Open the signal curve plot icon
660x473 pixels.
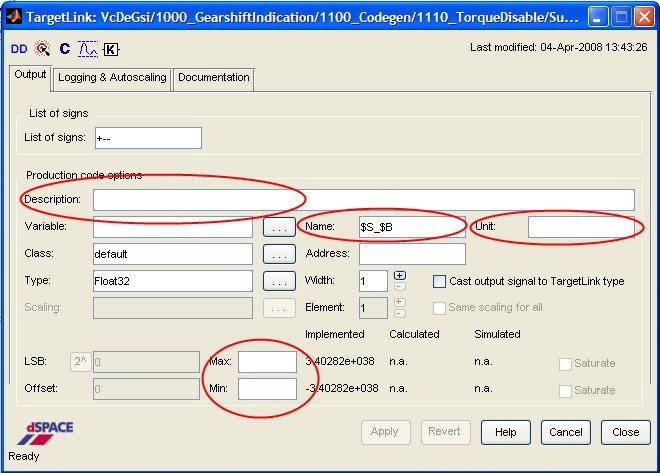click(x=87, y=48)
